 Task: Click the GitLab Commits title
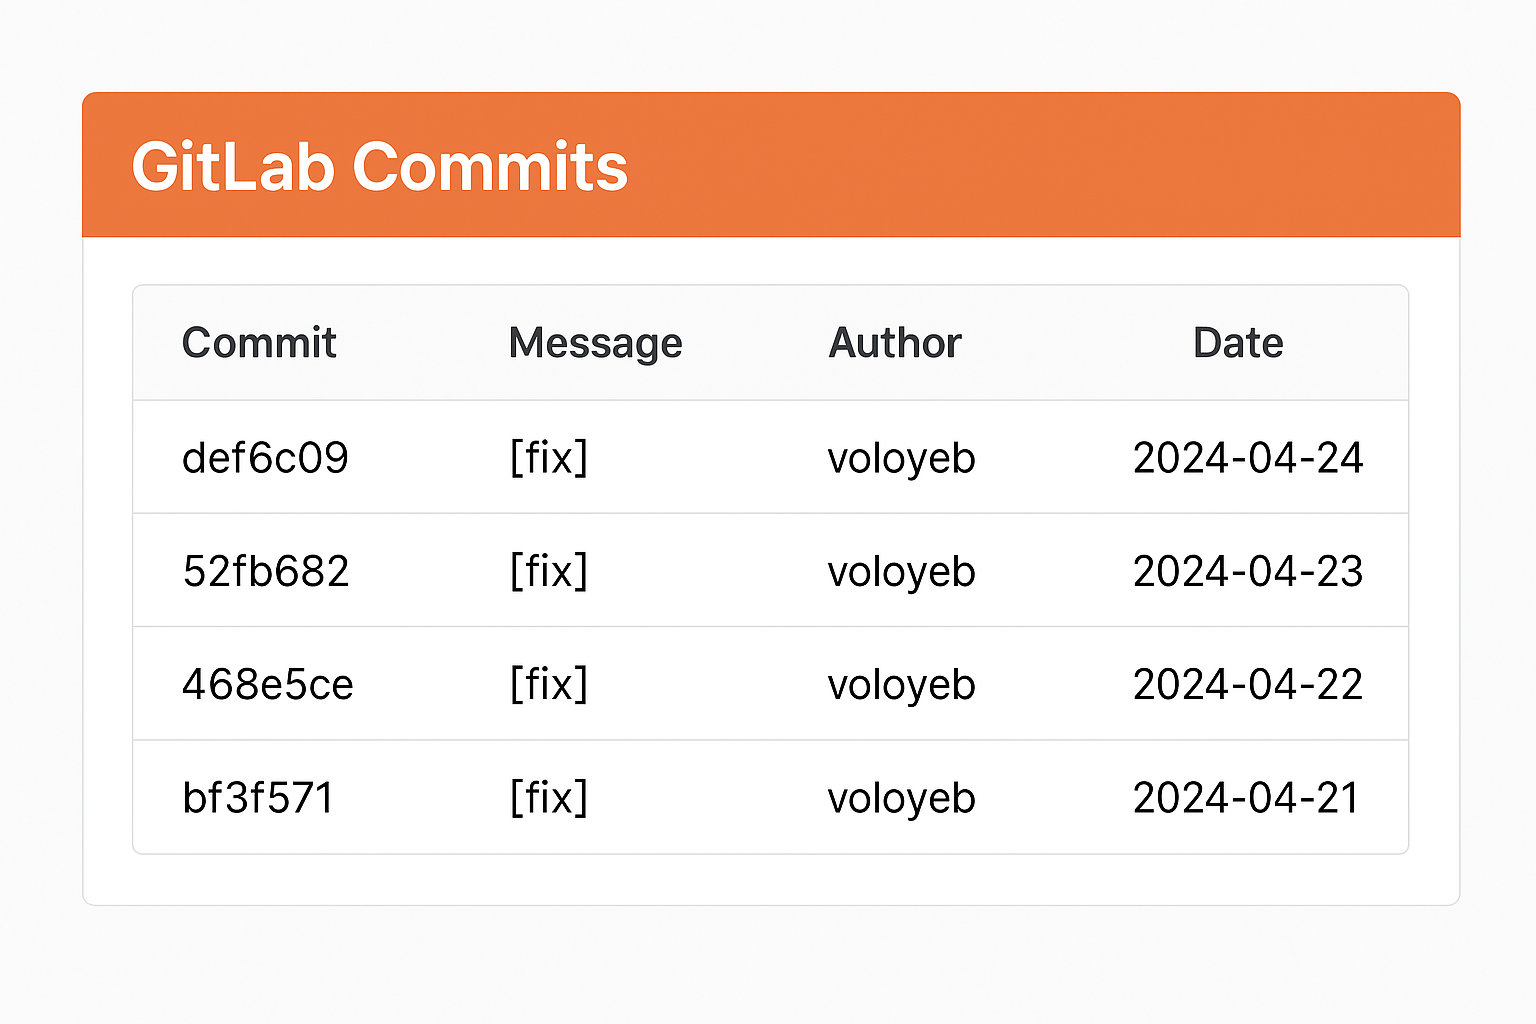[380, 166]
